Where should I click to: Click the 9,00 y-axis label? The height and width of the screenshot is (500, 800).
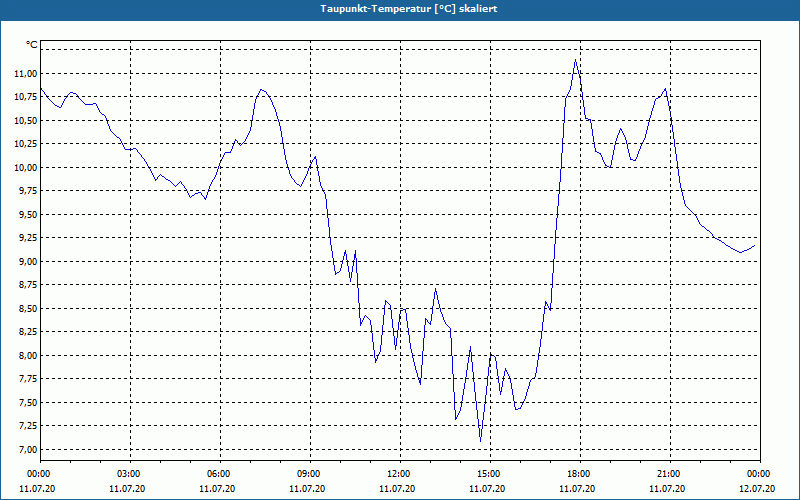tap(29, 261)
